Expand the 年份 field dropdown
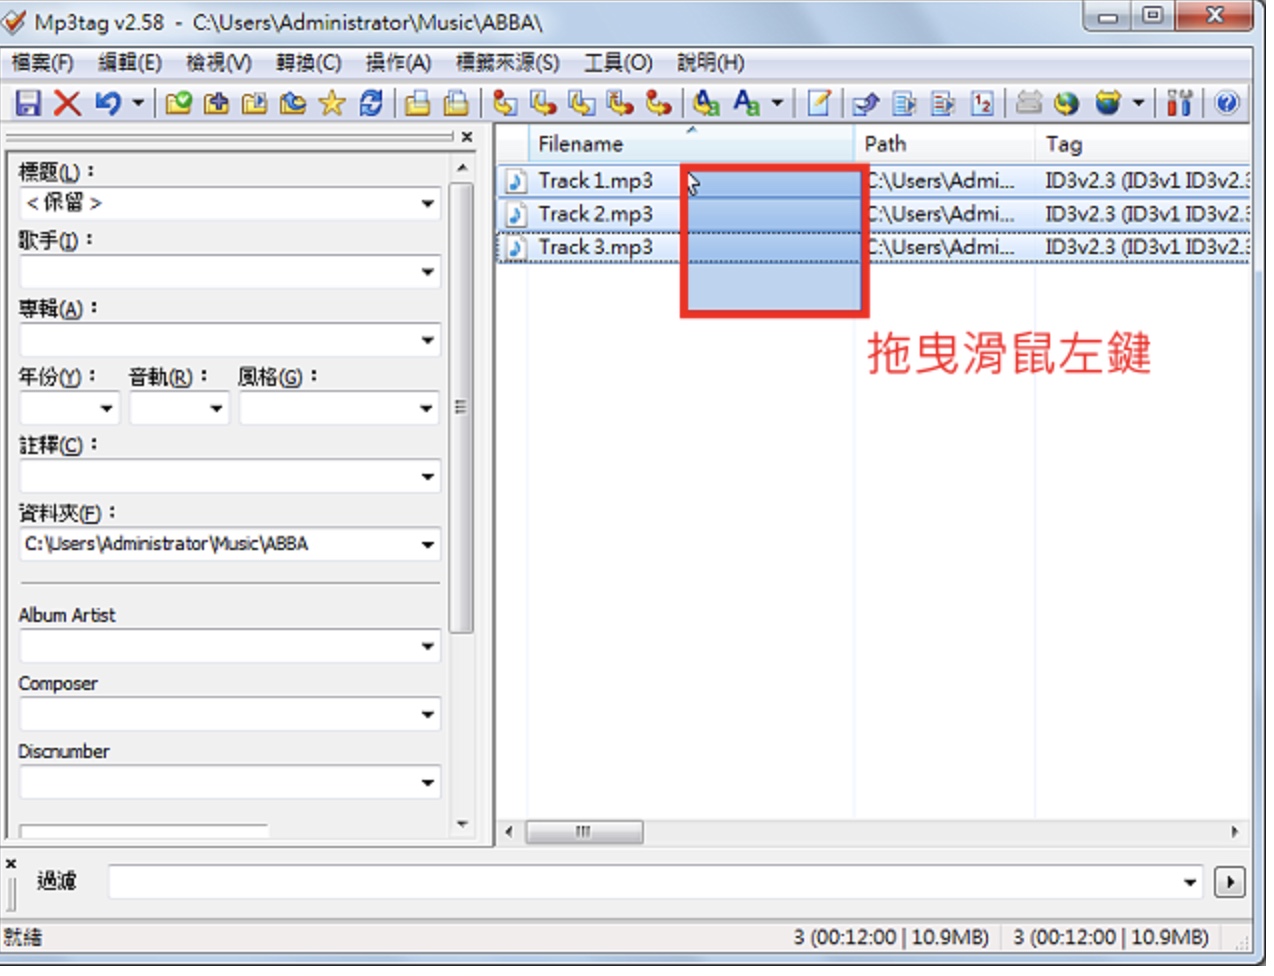Screen dimensions: 1274x976 [107, 408]
